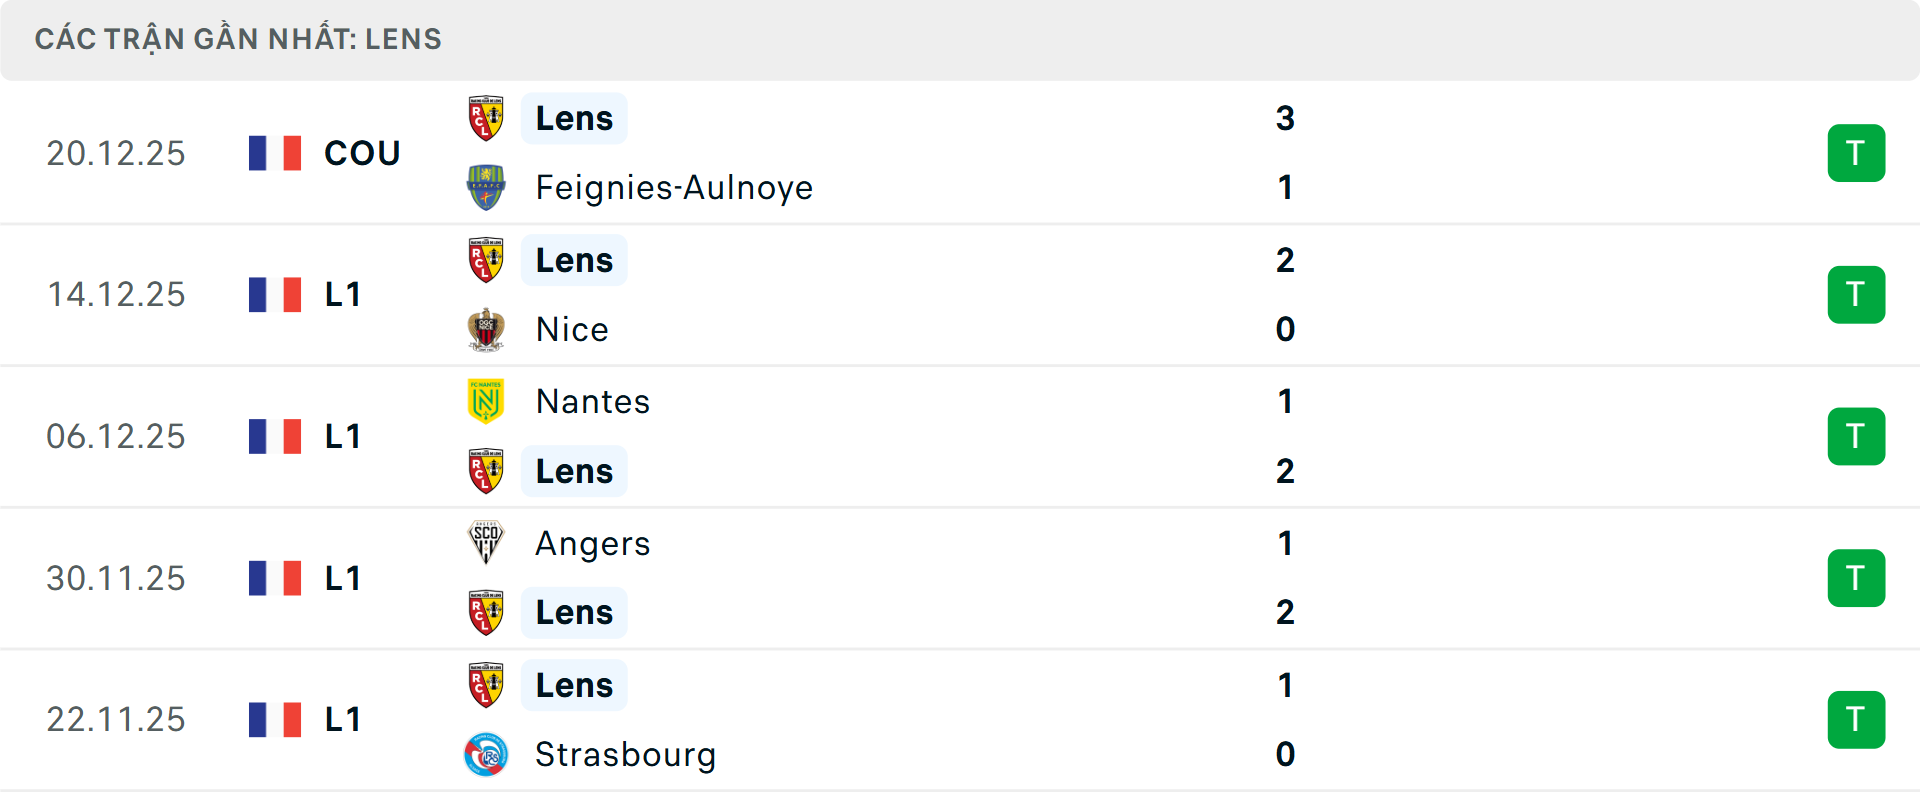The image size is (1920, 792).
Task: Click the L1 label for the 30.11.25 match
Action: point(343,578)
